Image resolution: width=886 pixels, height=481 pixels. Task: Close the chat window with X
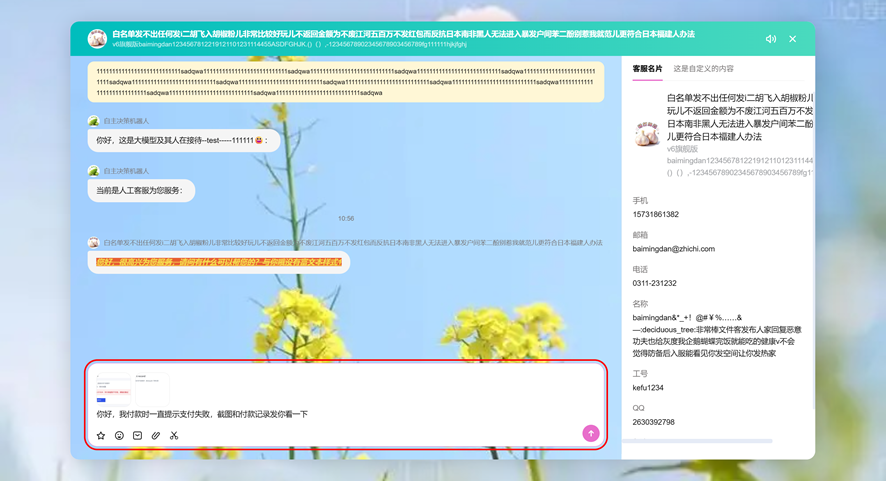pyautogui.click(x=793, y=39)
